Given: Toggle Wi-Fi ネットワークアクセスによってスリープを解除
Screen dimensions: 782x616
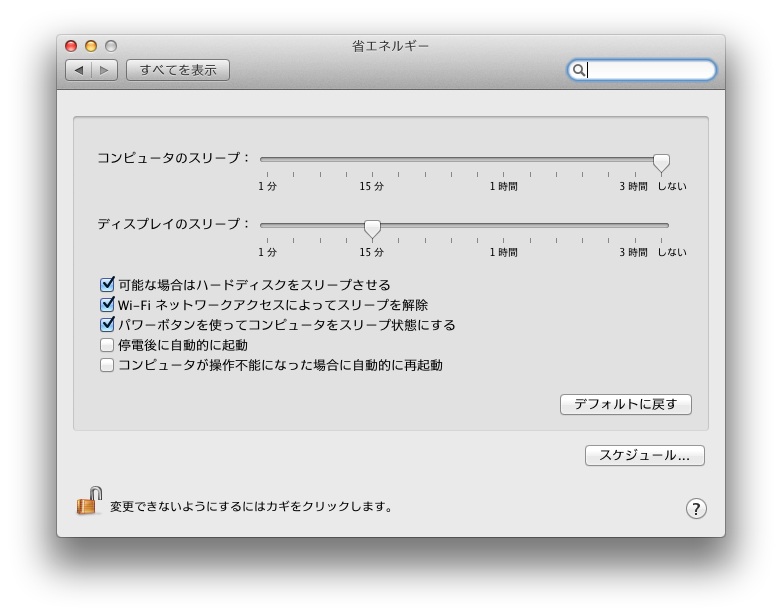Looking at the screenshot, I should pyautogui.click(x=107, y=305).
